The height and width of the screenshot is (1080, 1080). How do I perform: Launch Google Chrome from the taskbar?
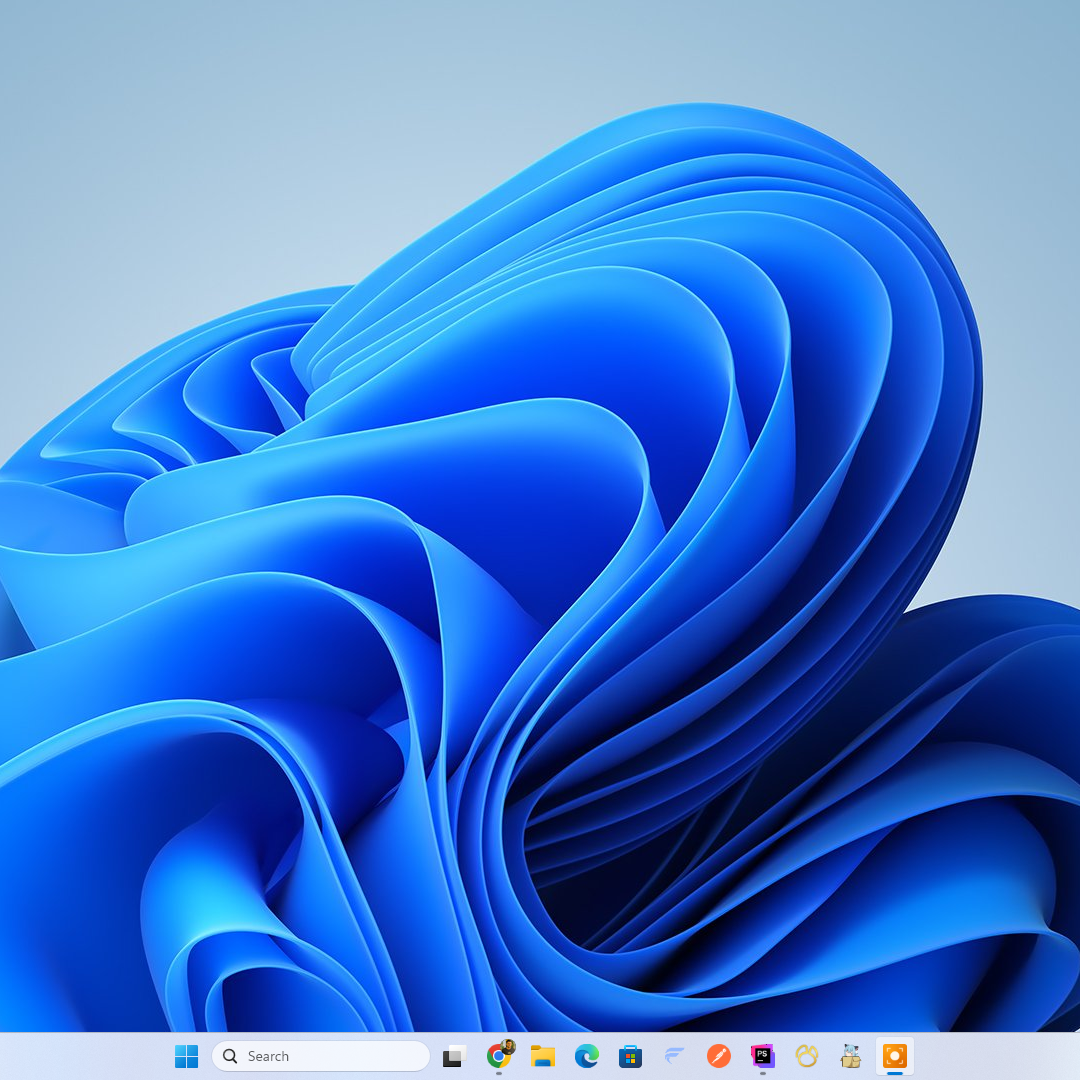pos(498,1057)
